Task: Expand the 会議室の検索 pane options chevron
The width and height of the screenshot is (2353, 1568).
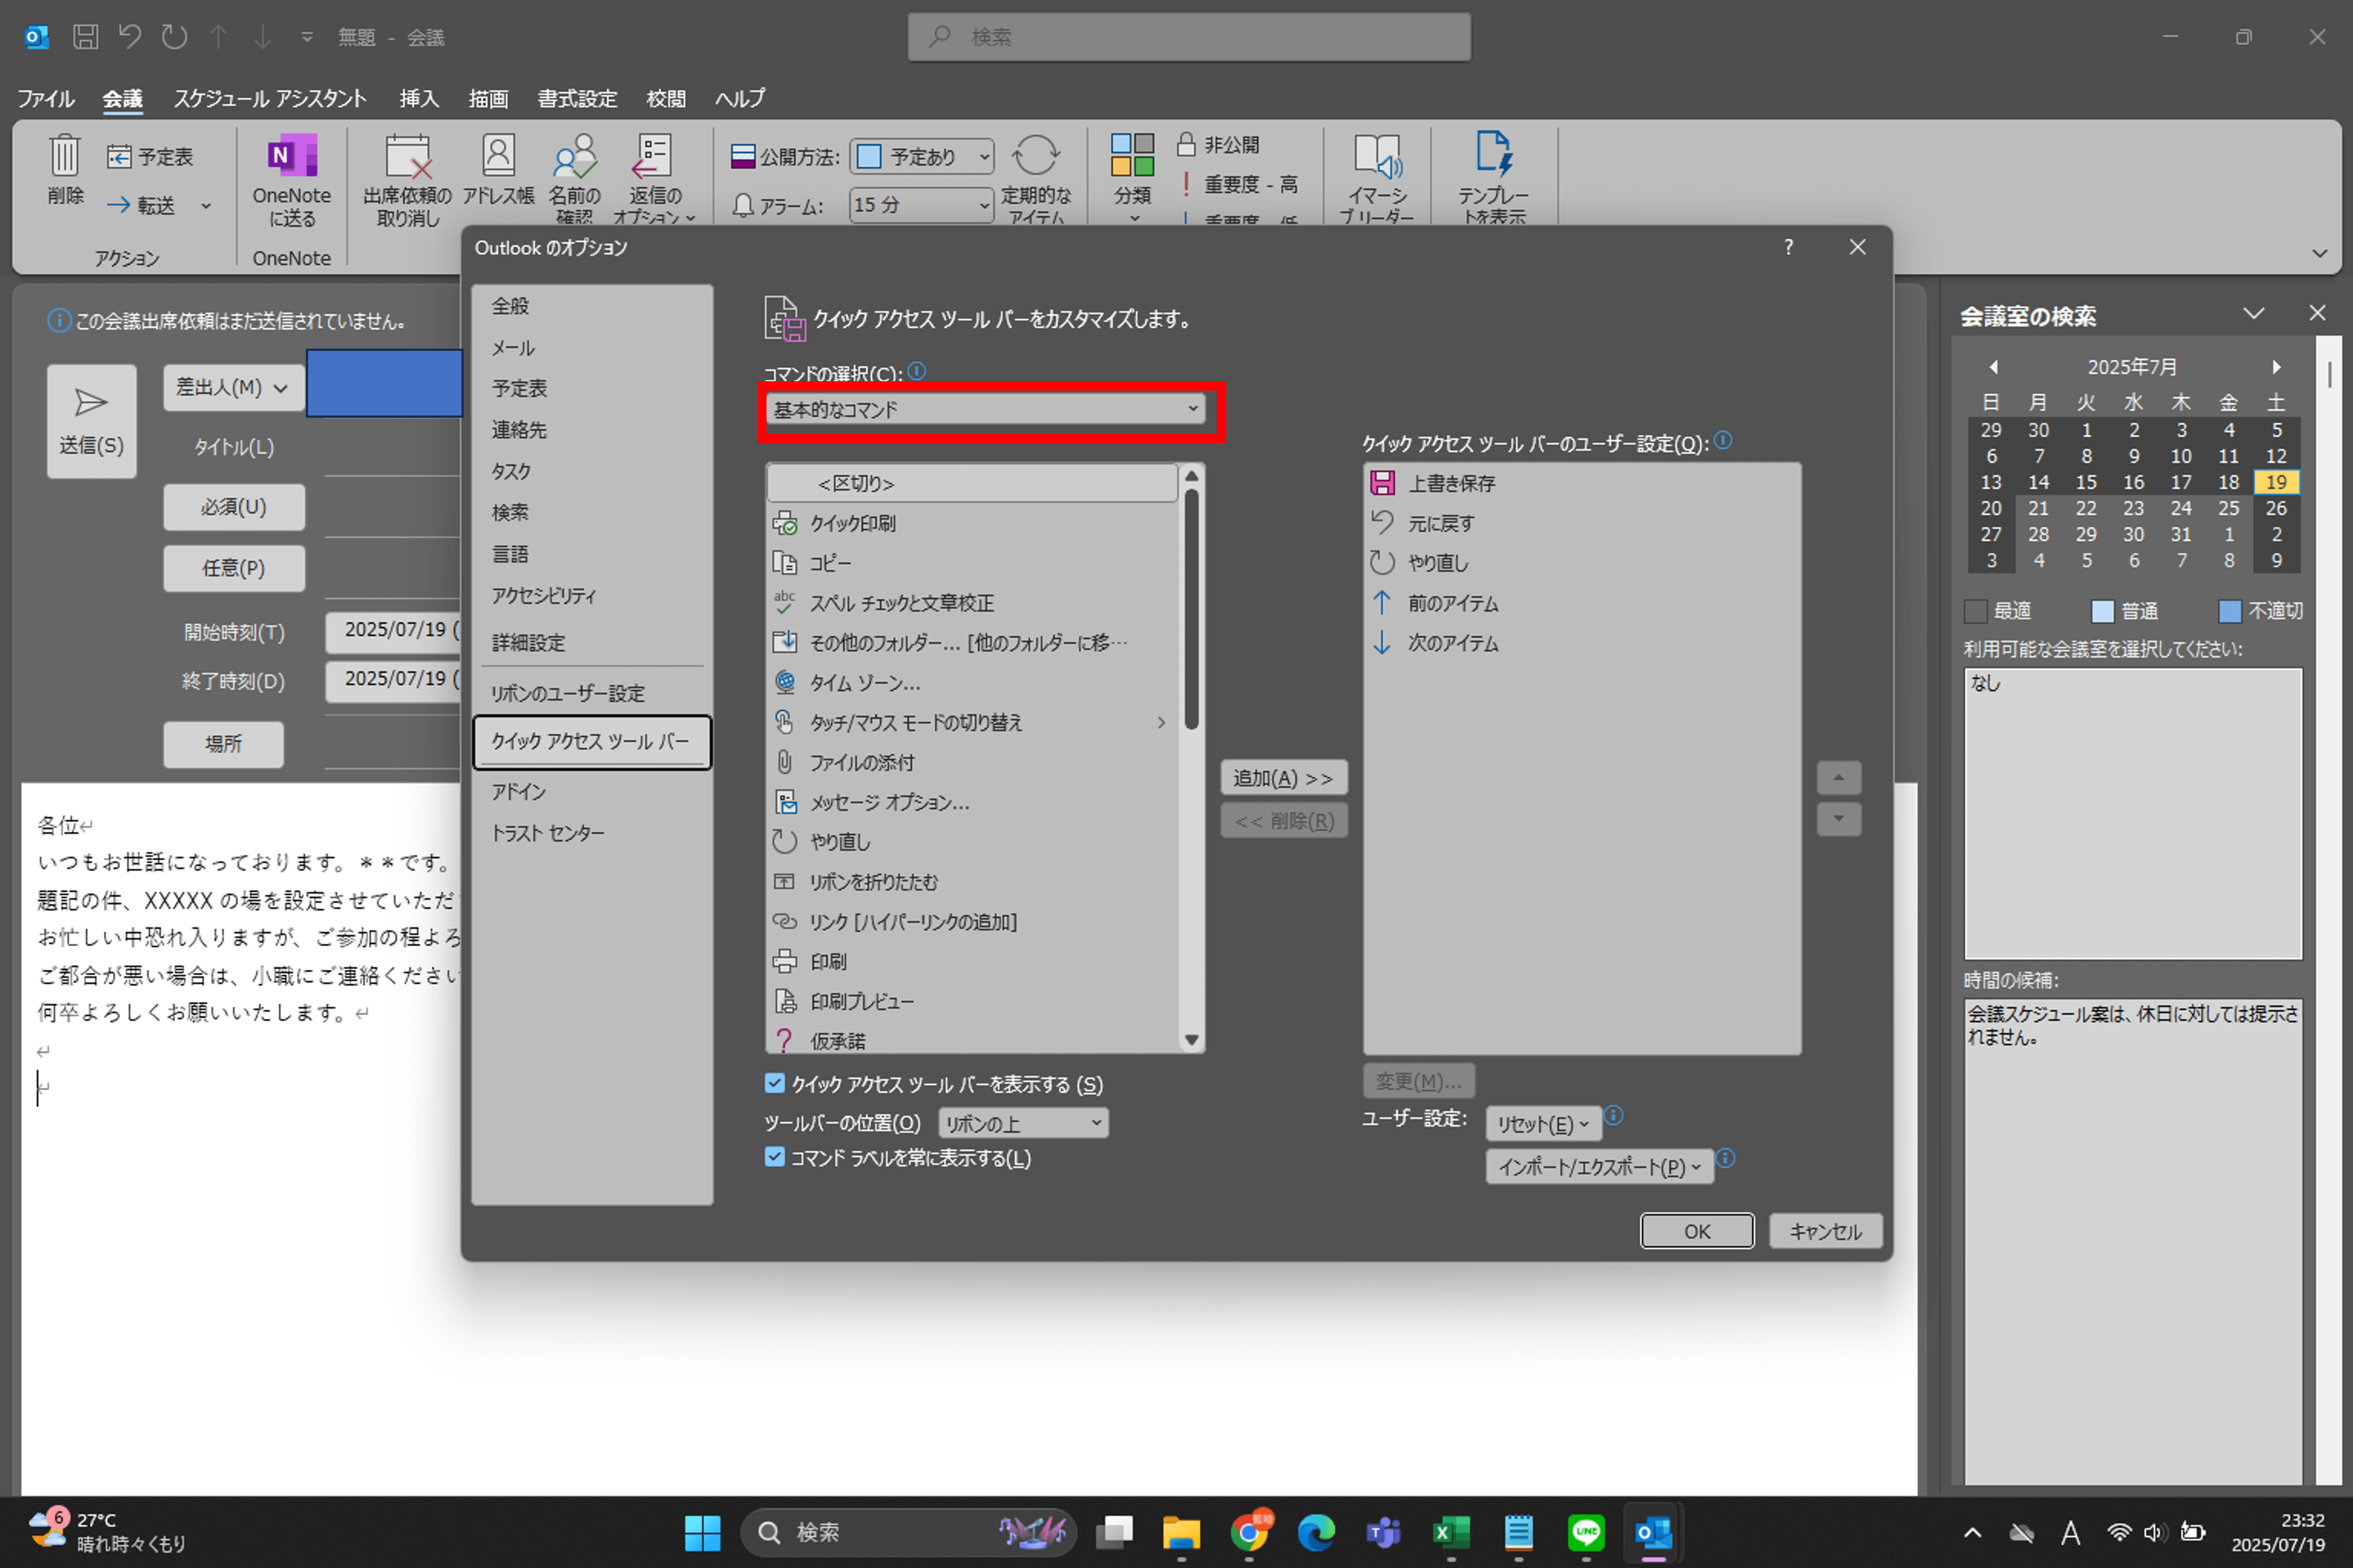Action: click(x=2253, y=314)
